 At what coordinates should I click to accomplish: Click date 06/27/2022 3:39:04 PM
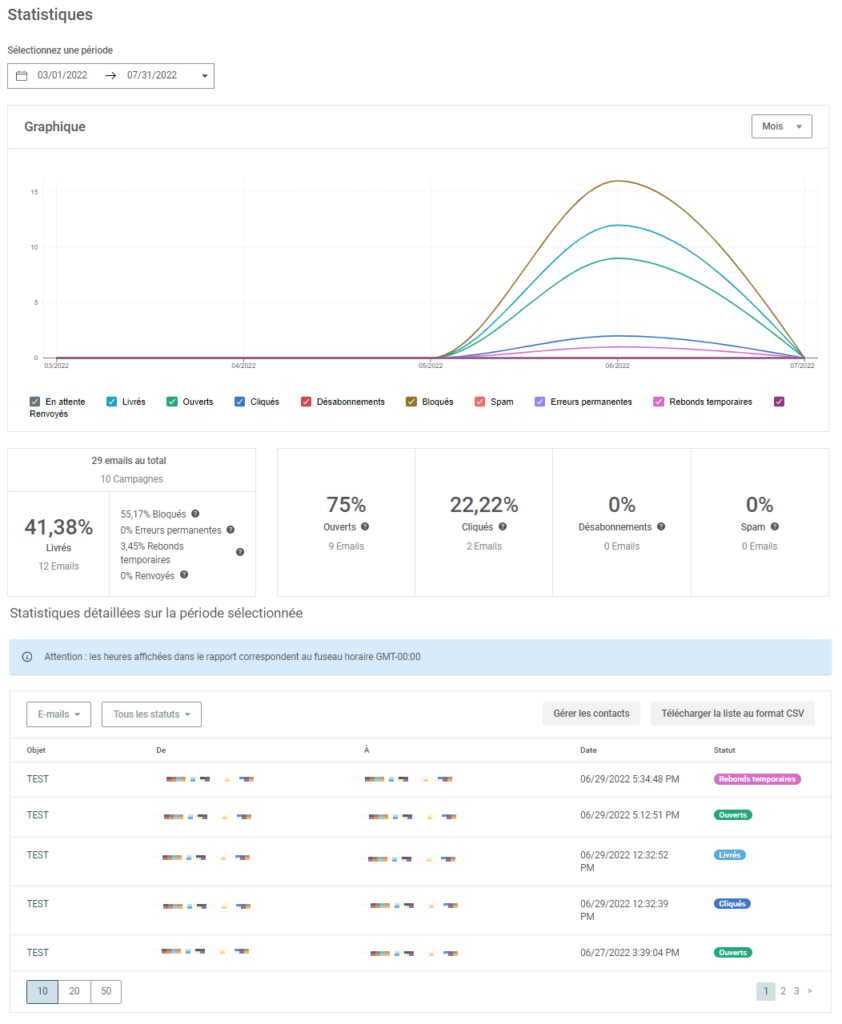(630, 953)
